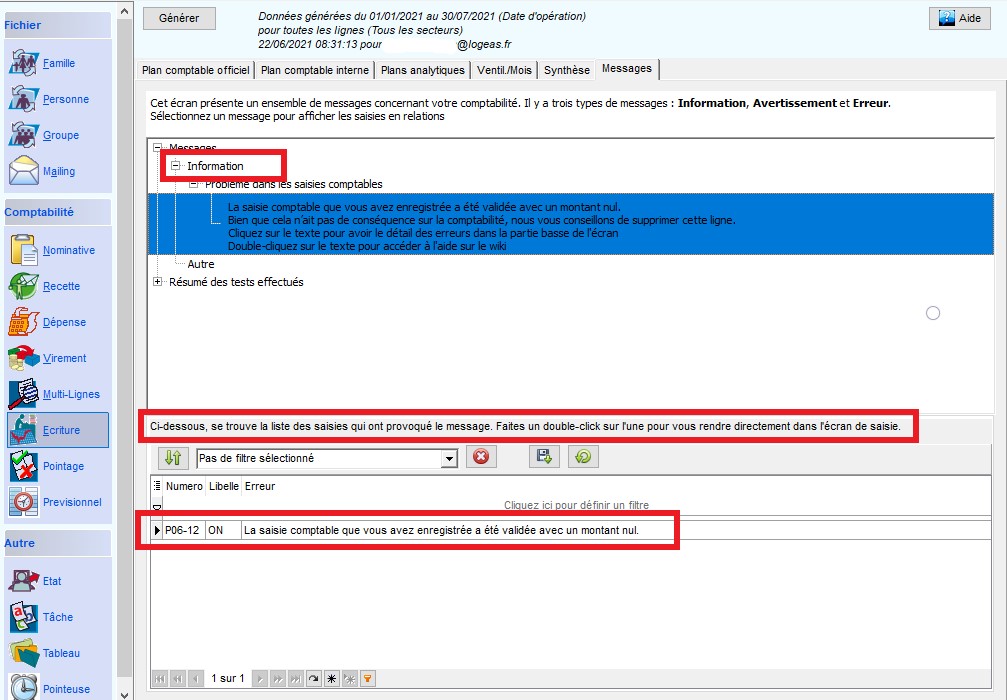
Task: Click the save/export disk icon
Action: tap(543, 457)
